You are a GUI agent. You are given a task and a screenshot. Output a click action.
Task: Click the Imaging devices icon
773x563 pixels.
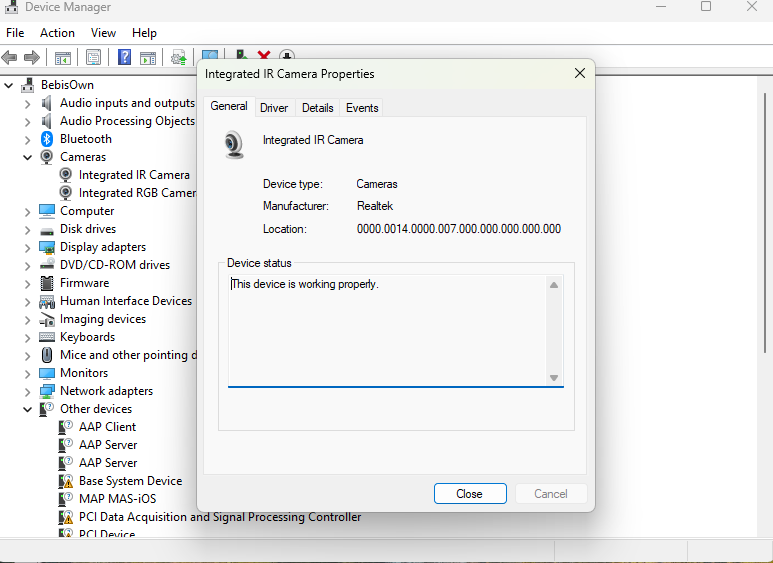(47, 319)
